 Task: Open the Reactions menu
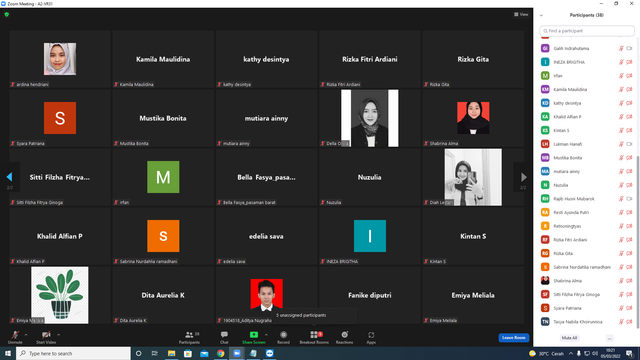tap(344, 337)
